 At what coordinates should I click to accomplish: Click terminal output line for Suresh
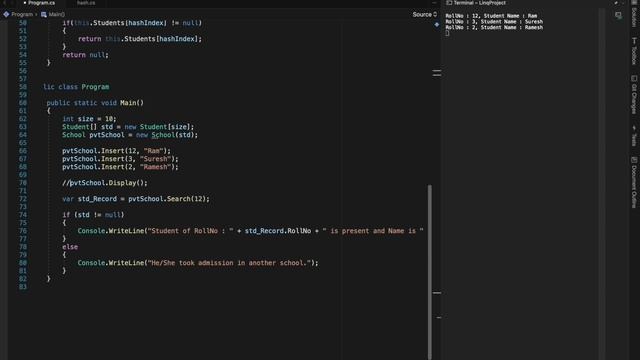click(x=494, y=22)
